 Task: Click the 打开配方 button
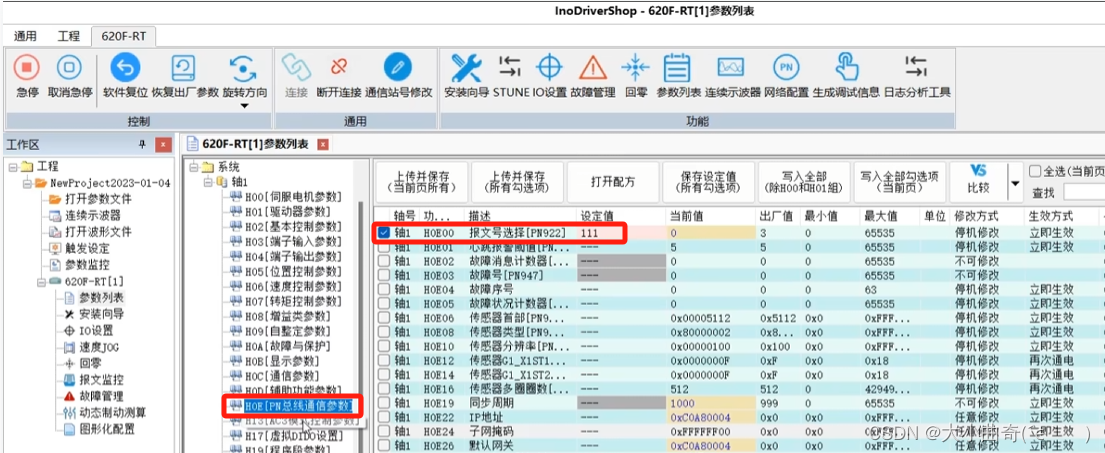click(612, 182)
